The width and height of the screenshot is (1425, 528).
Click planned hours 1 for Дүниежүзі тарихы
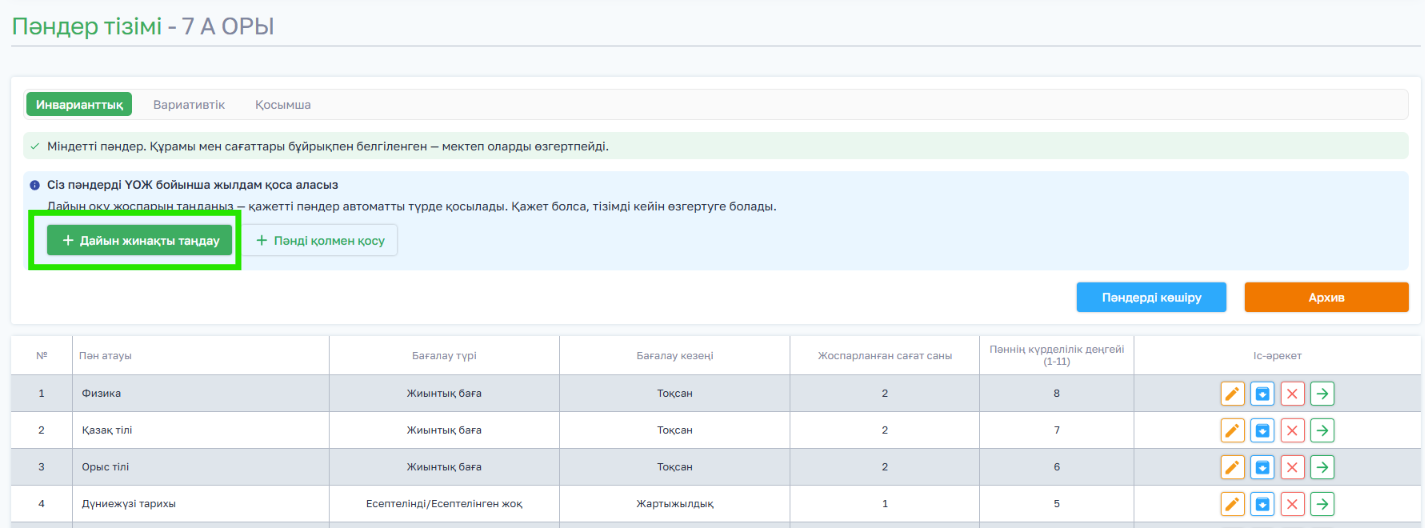[x=885, y=504]
